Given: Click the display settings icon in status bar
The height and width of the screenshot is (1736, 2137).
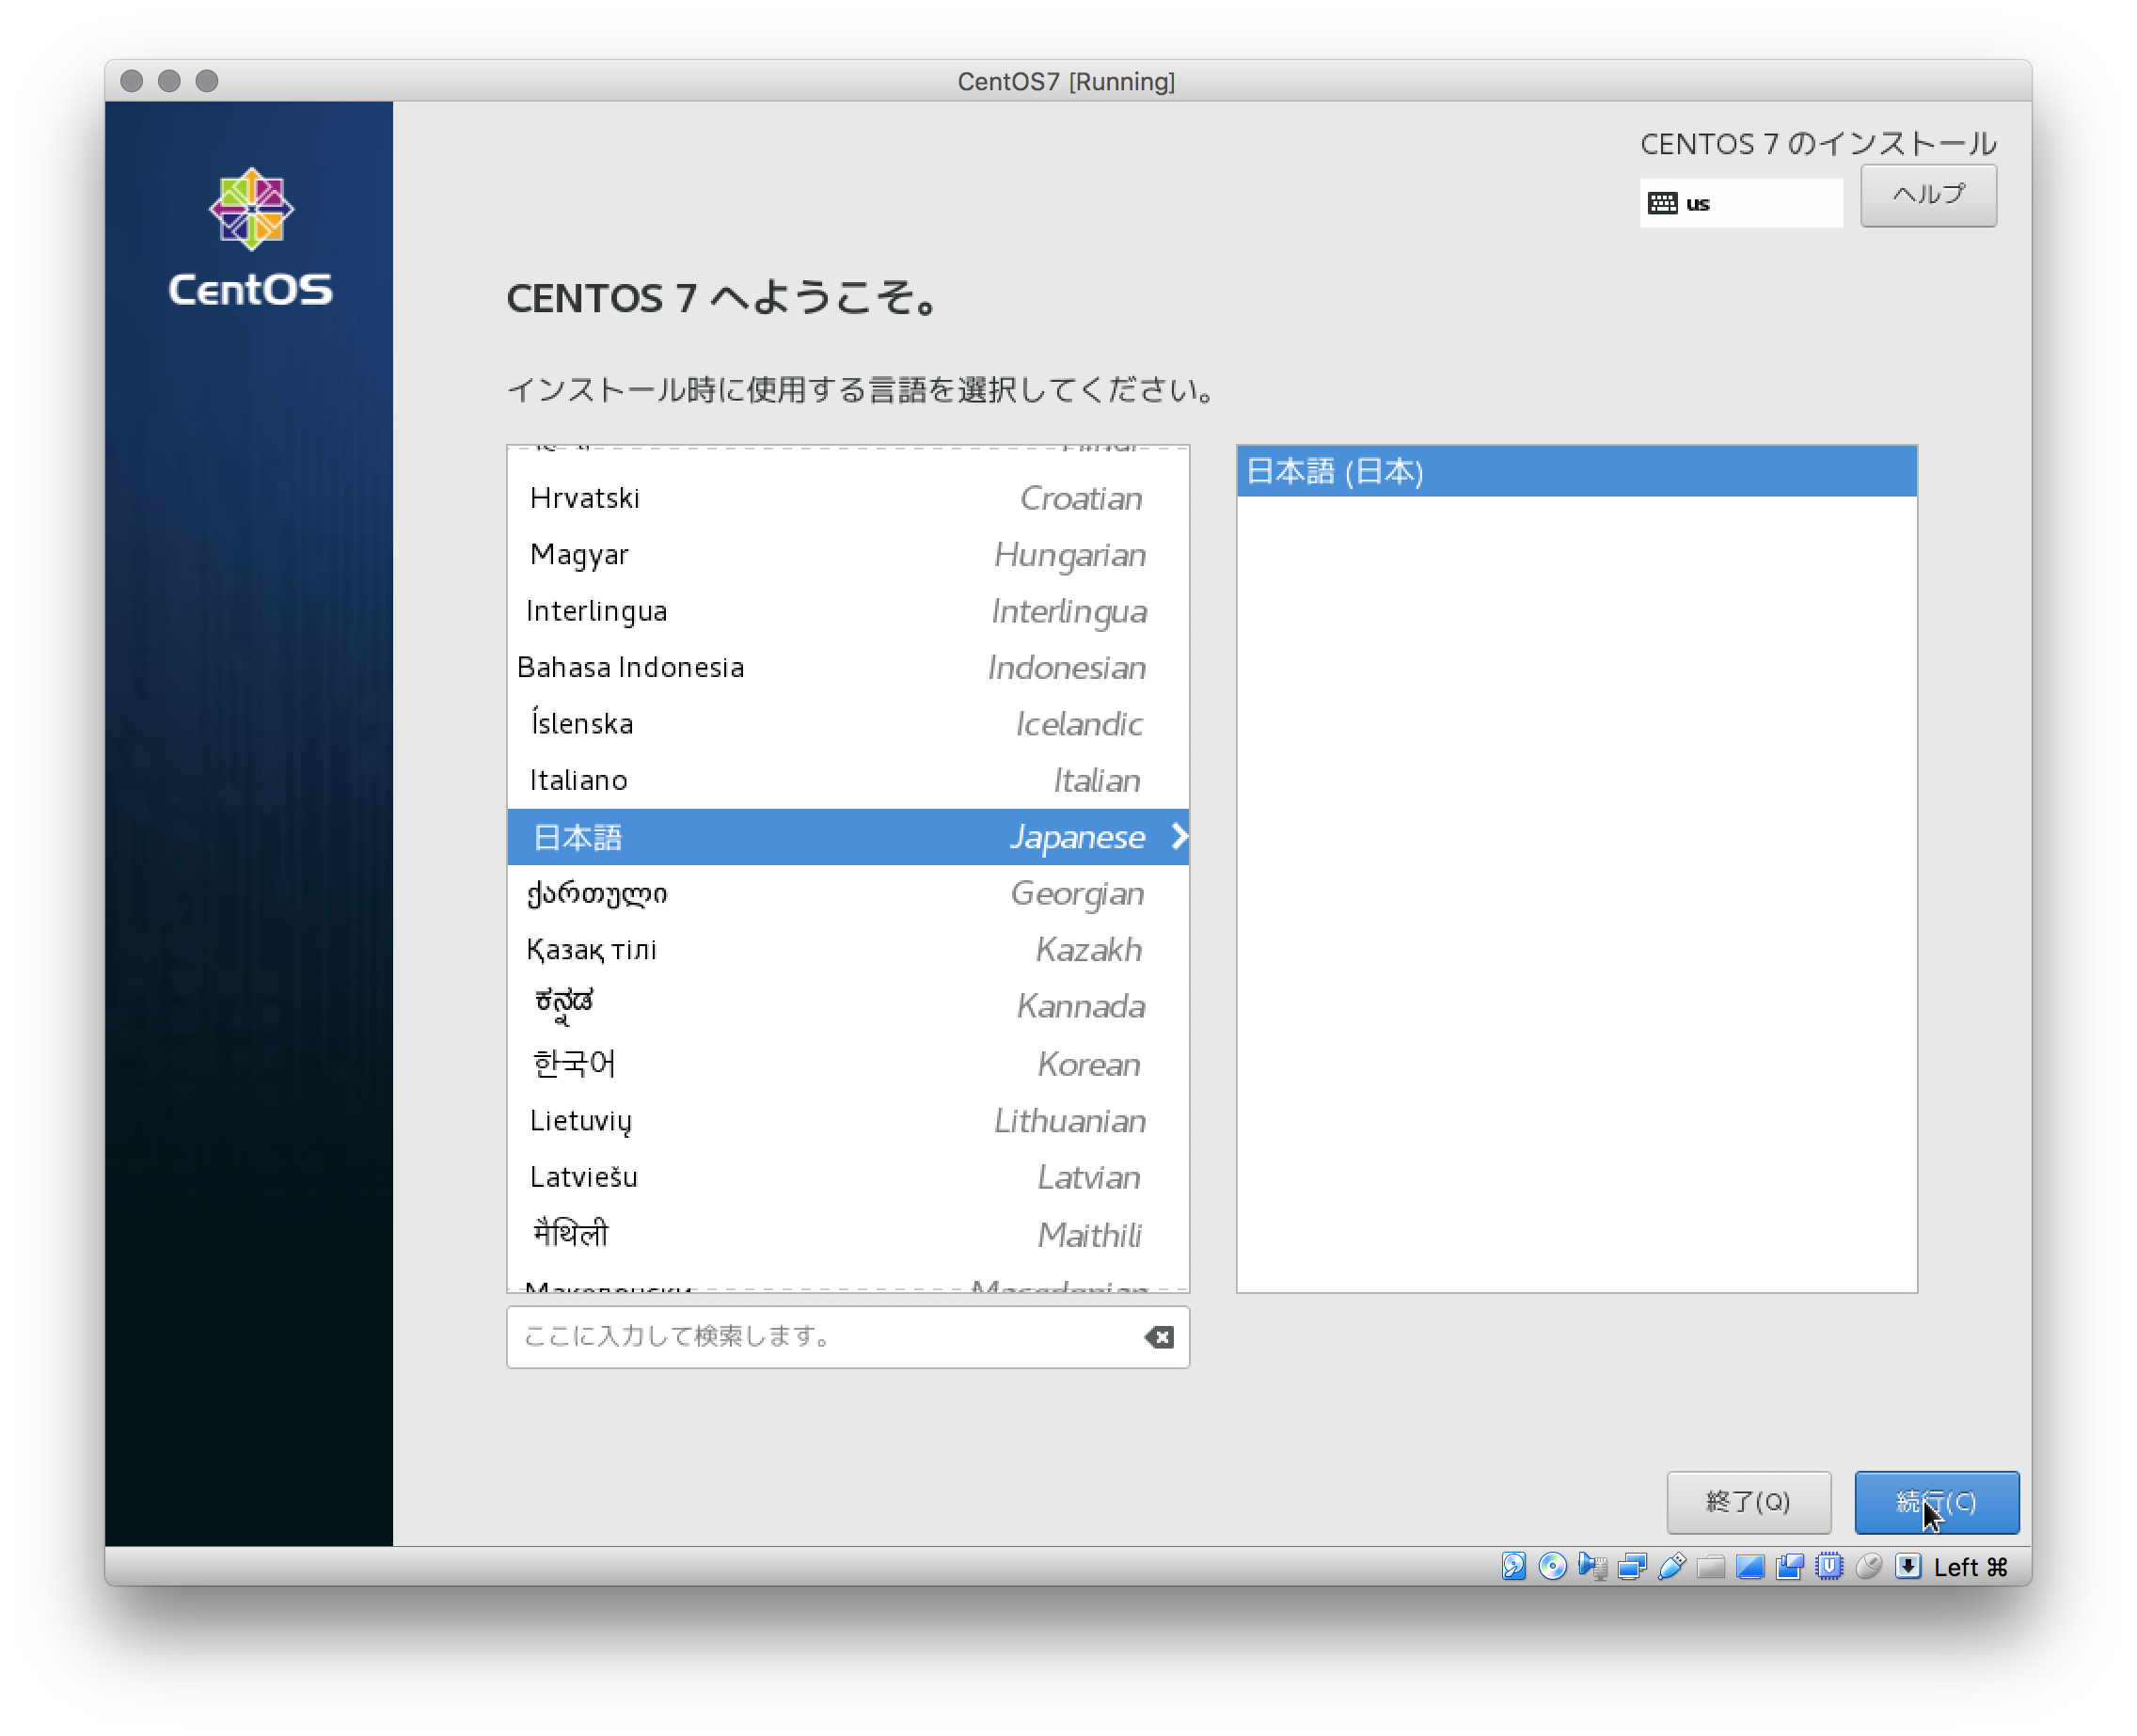Looking at the screenshot, I should point(1750,1566).
